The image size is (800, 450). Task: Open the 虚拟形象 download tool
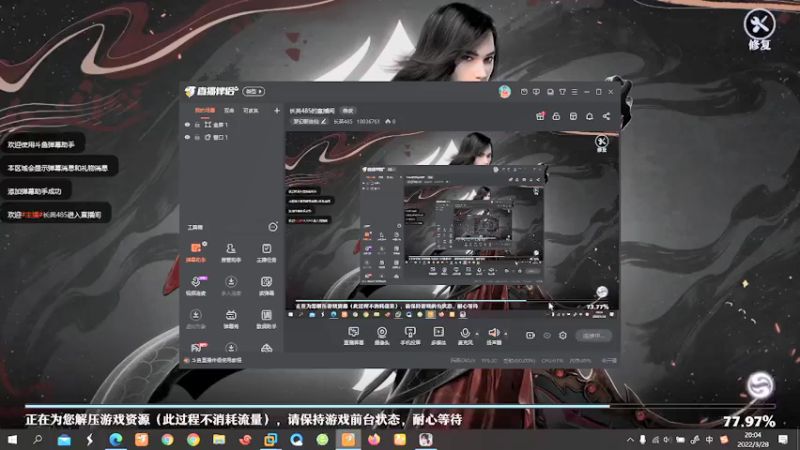tap(195, 319)
